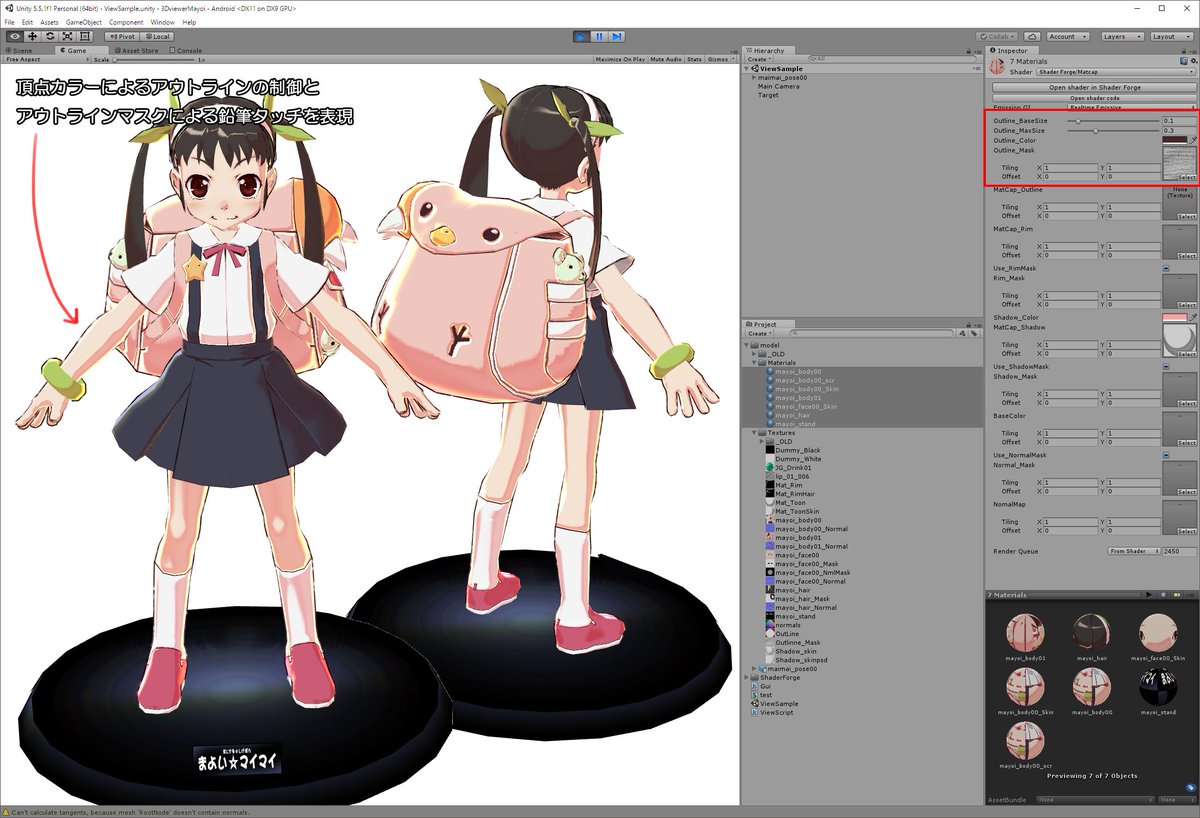Play the material preview animation
Screen dimensions: 1200x818
pos(1150,595)
